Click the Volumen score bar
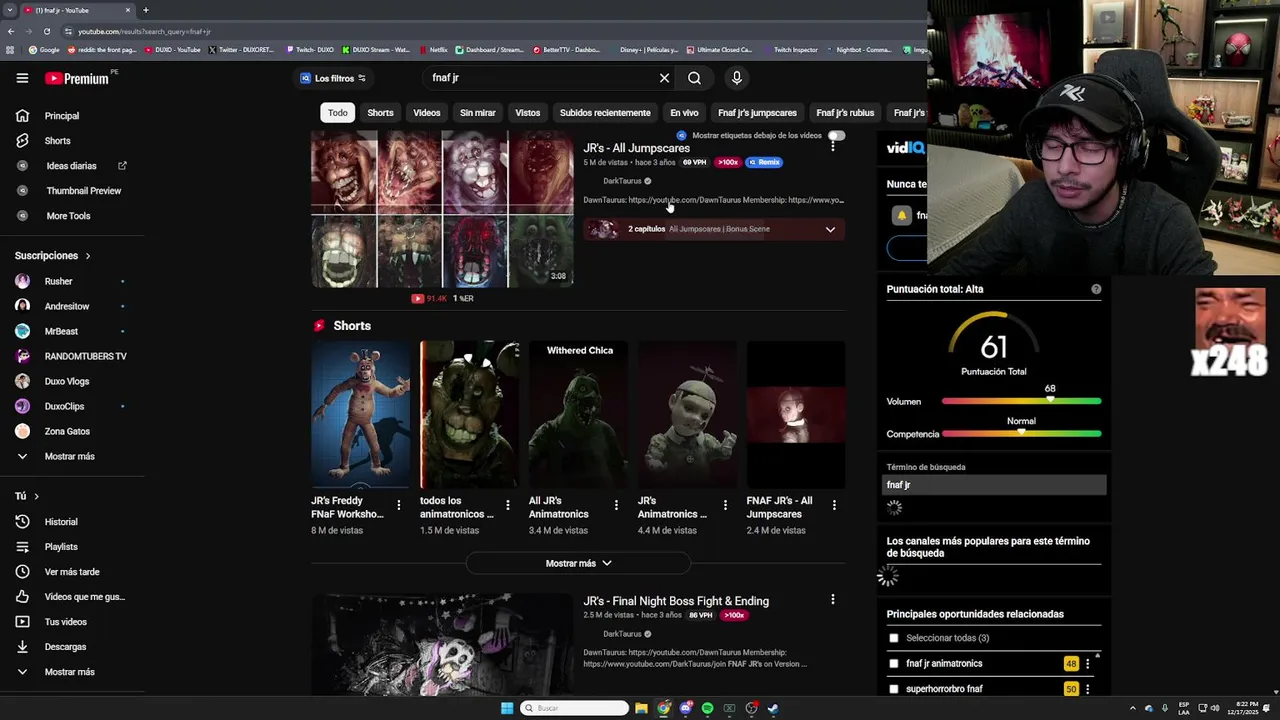Screen dimensions: 1280x720 pos(1021,401)
